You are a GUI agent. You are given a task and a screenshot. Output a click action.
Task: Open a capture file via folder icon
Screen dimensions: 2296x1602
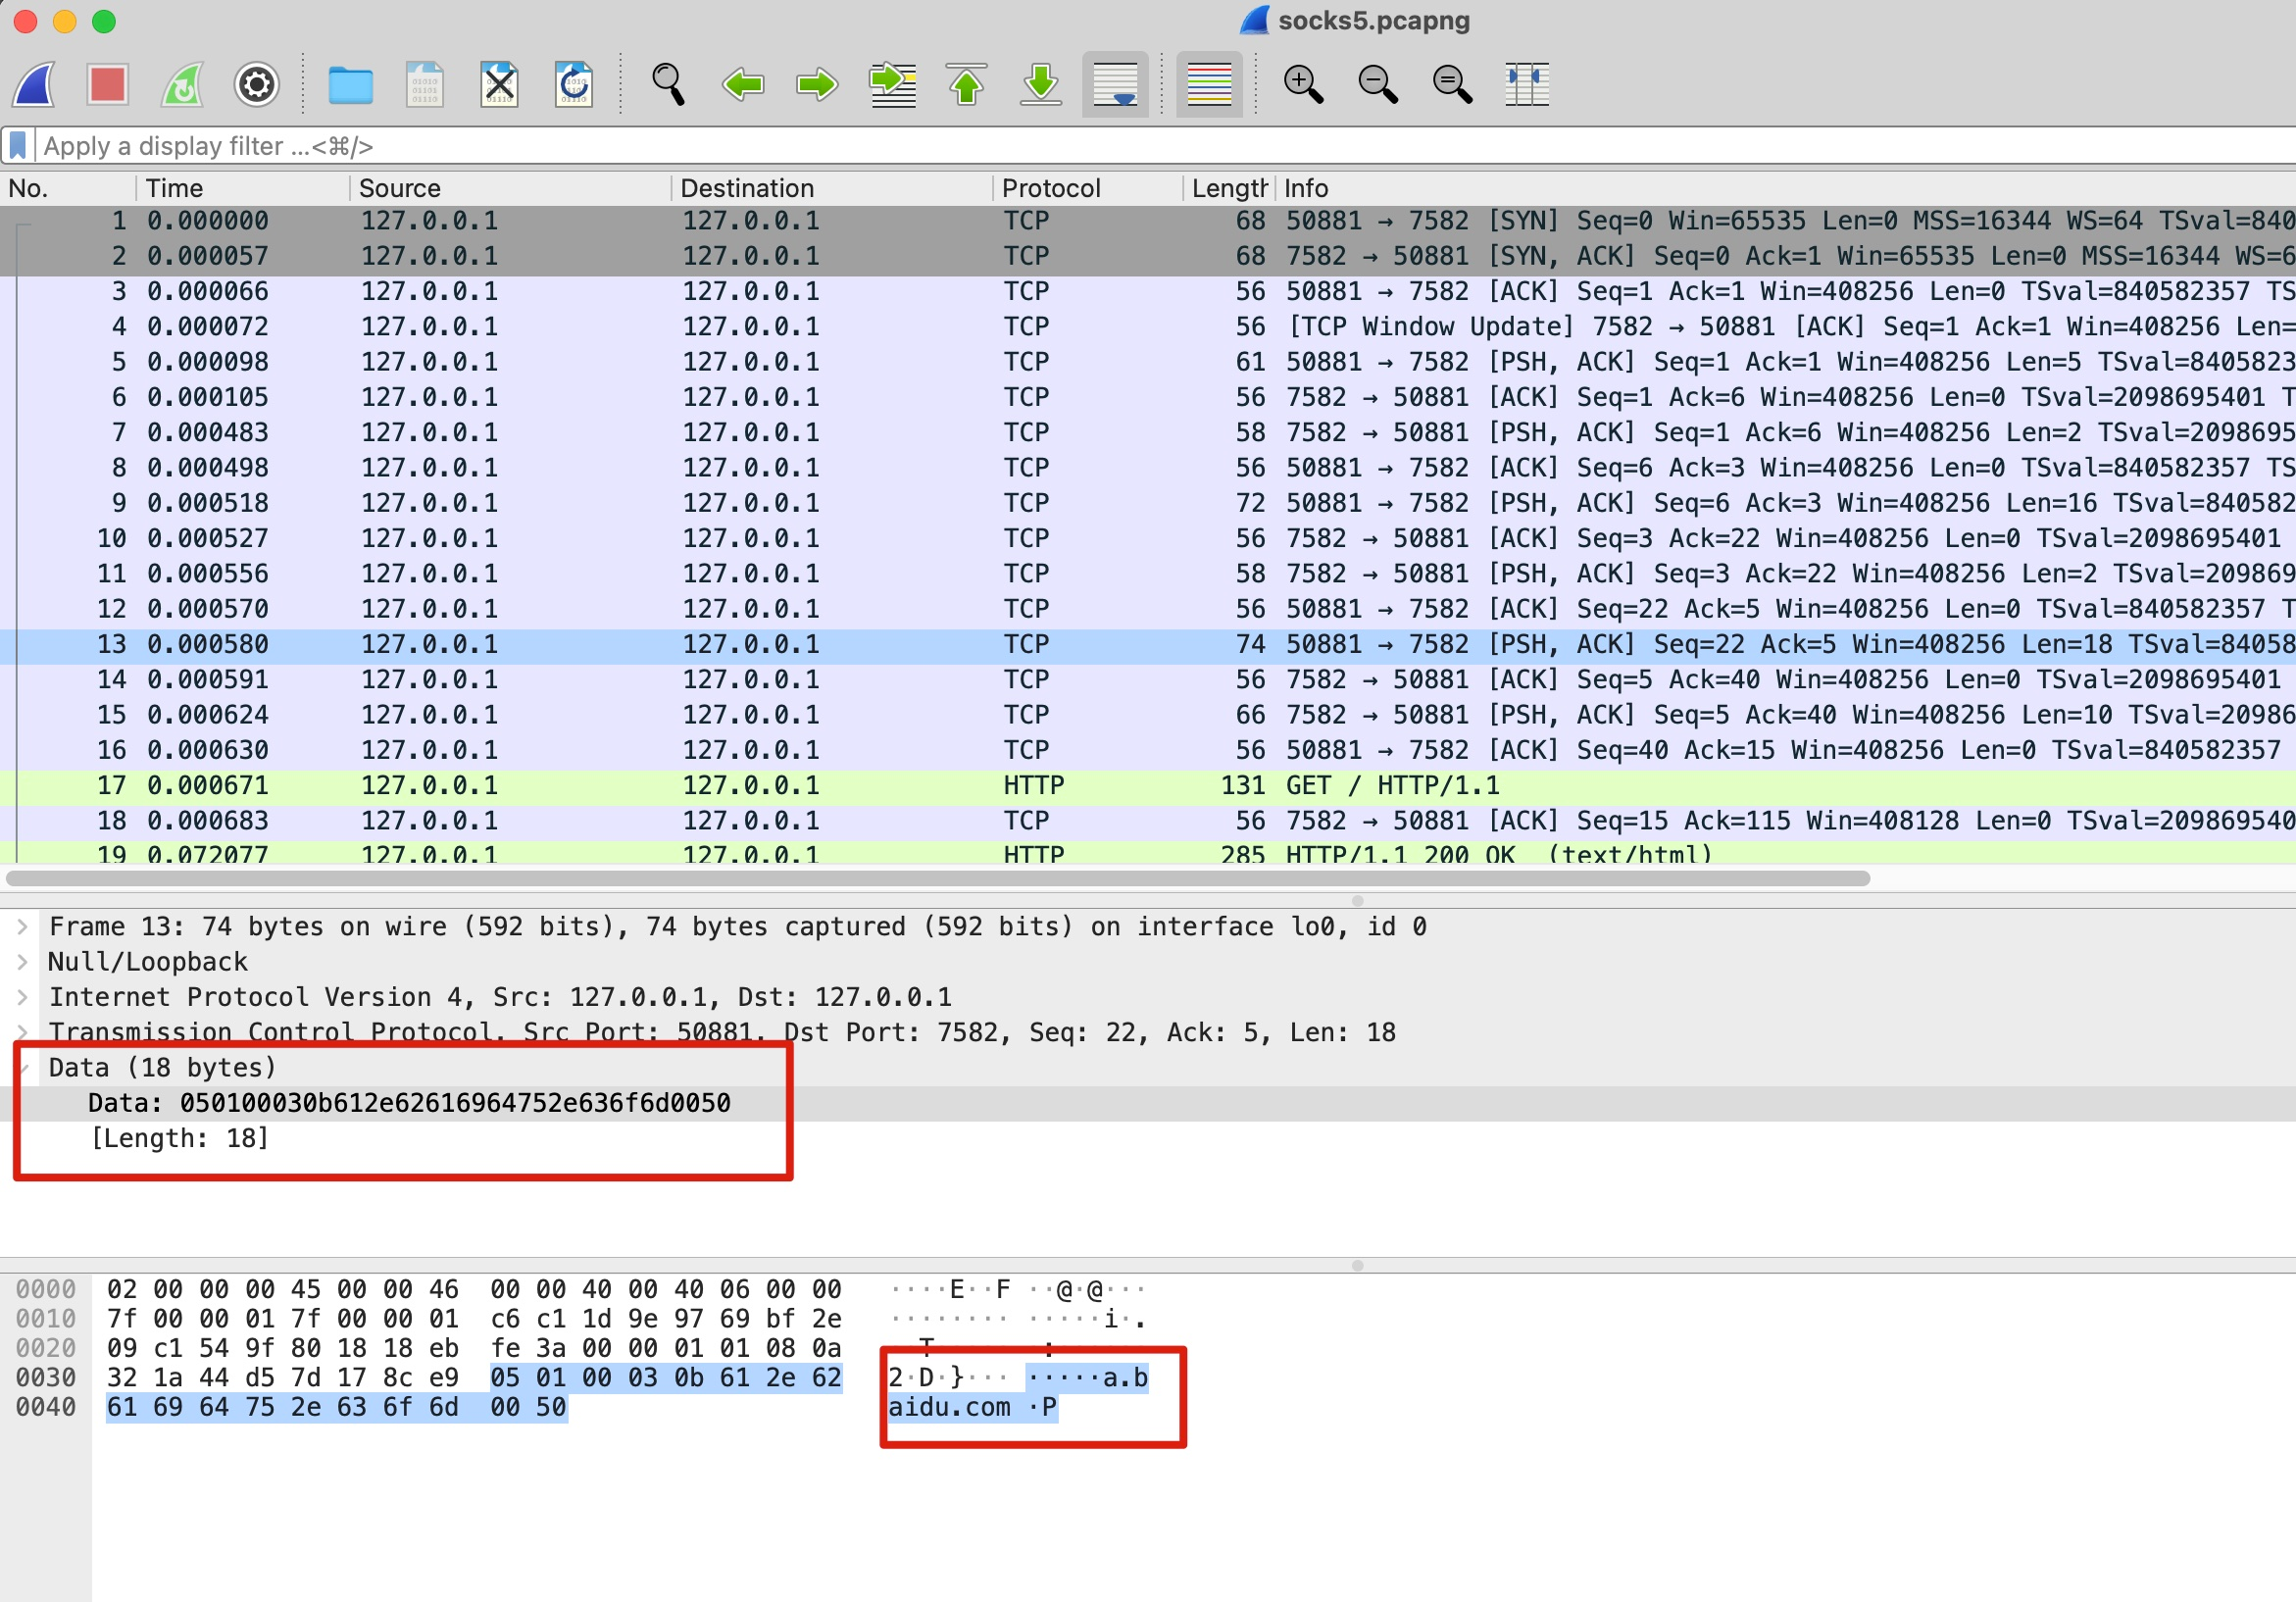coord(350,84)
